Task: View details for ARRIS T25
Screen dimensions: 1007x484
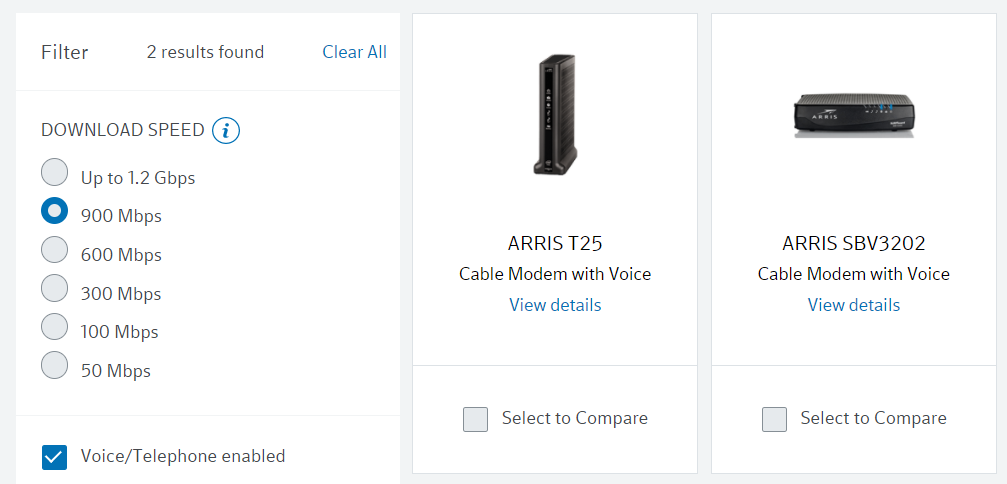Action: click(x=555, y=305)
